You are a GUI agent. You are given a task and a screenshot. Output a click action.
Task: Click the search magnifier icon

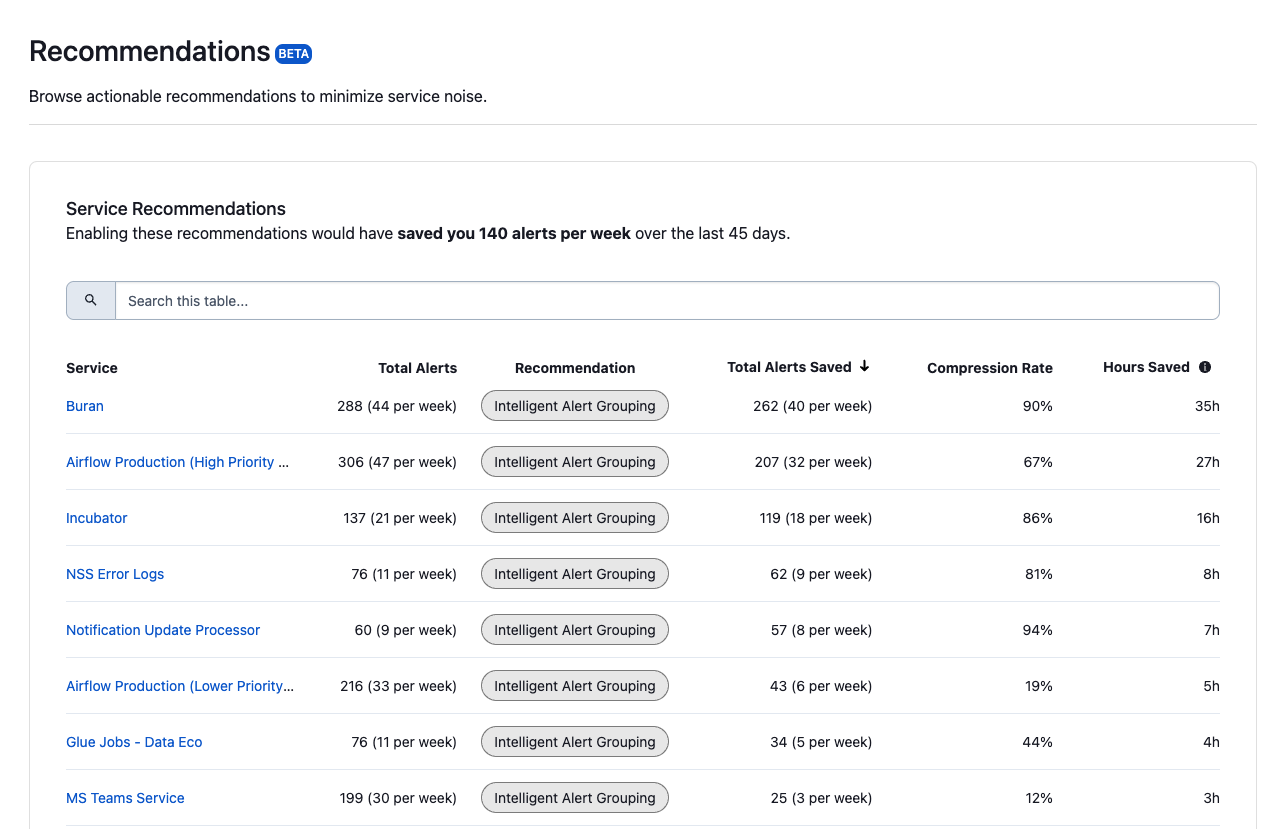(90, 300)
